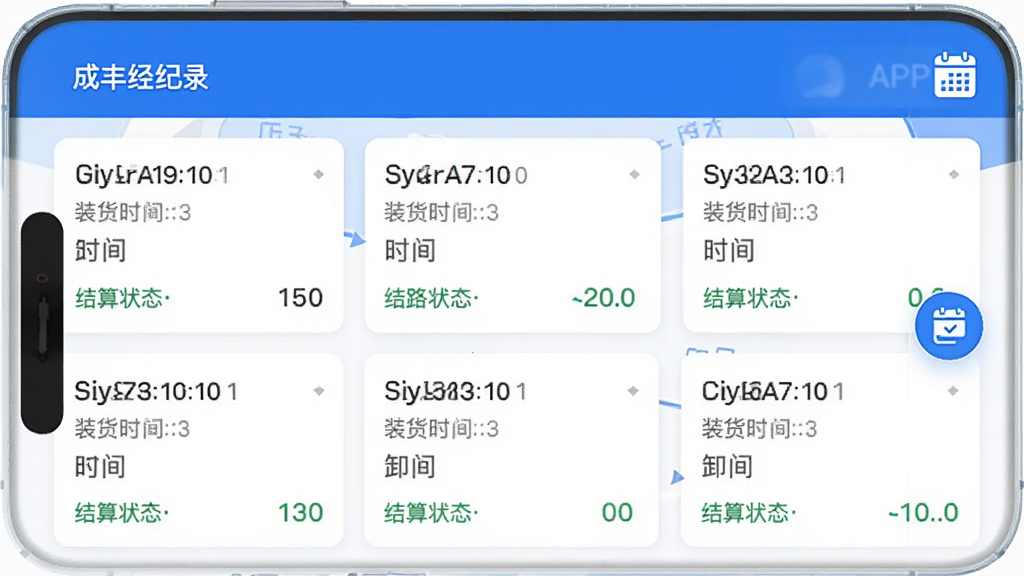Tap 结算状态 on Siy.L383 card

431,513
